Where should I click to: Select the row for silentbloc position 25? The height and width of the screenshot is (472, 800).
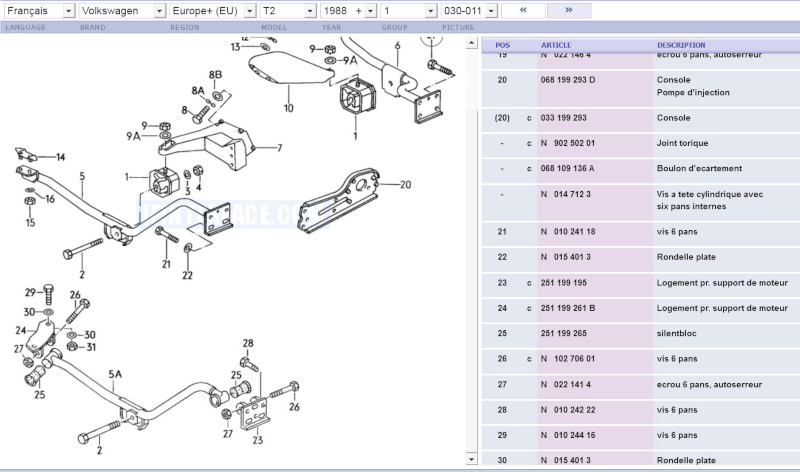click(640, 333)
